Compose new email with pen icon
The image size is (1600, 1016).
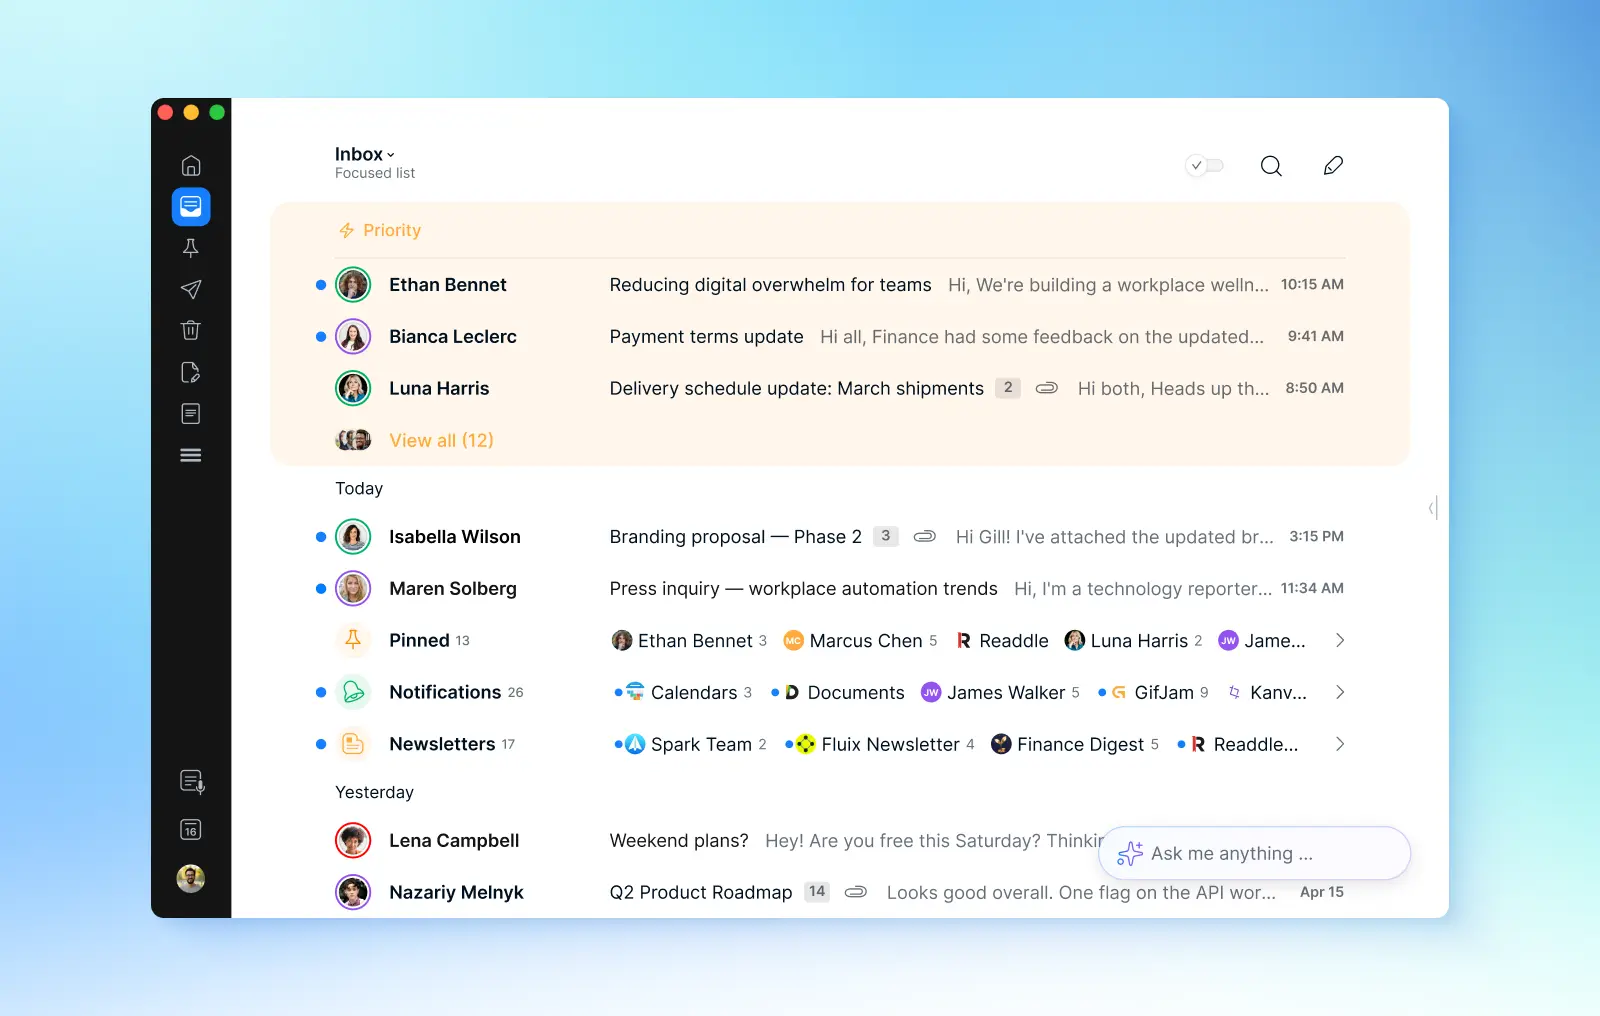pos(1333,166)
